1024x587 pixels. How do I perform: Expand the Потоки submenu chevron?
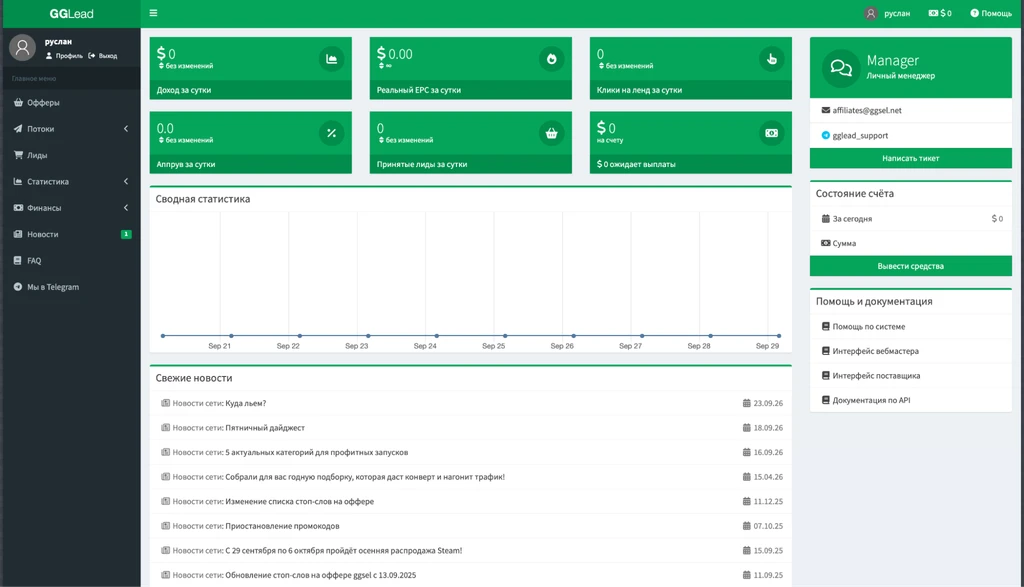click(x=126, y=129)
